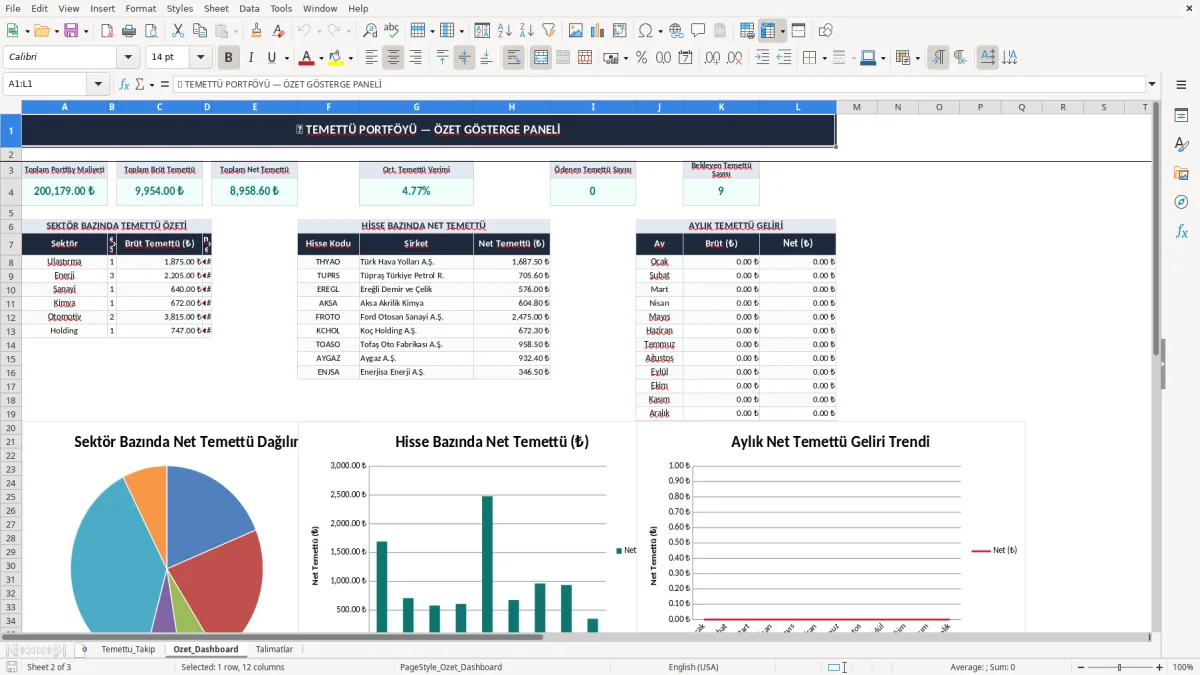Expand Borders dropdown arrow

coord(824,58)
